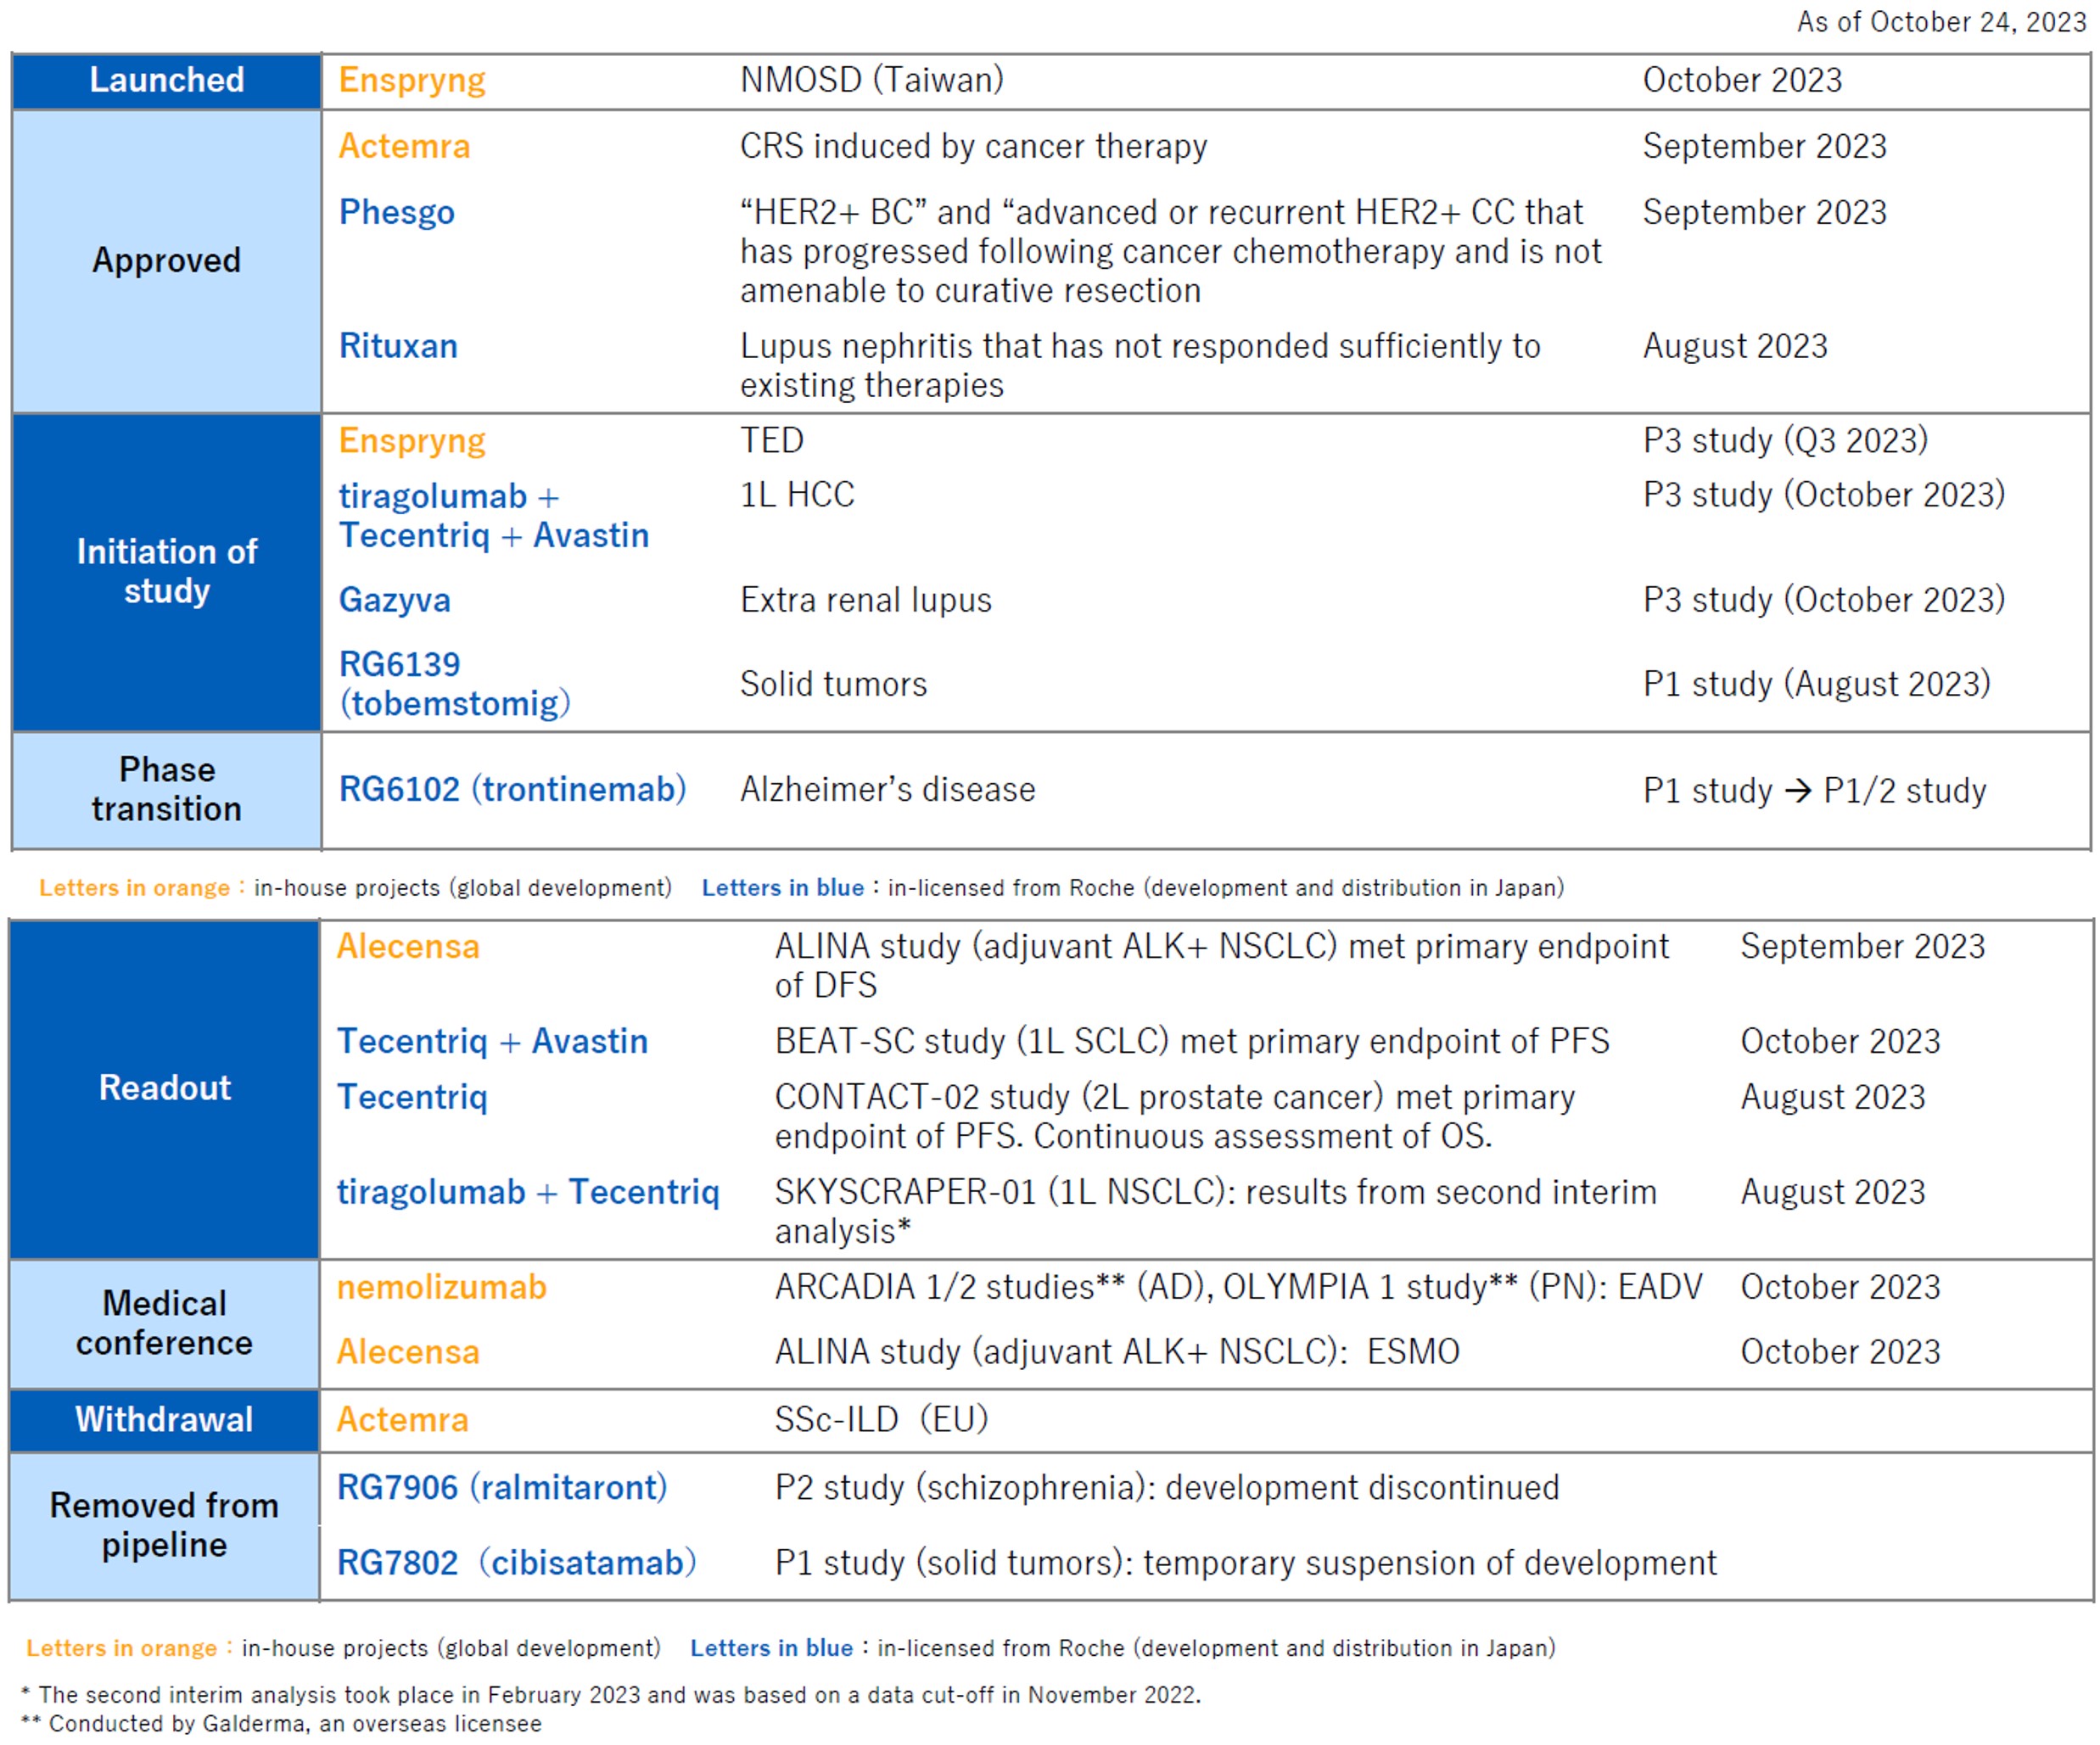Click 'Actemra' in the Approved section
The width and height of the screenshot is (2100, 1745).
404,147
